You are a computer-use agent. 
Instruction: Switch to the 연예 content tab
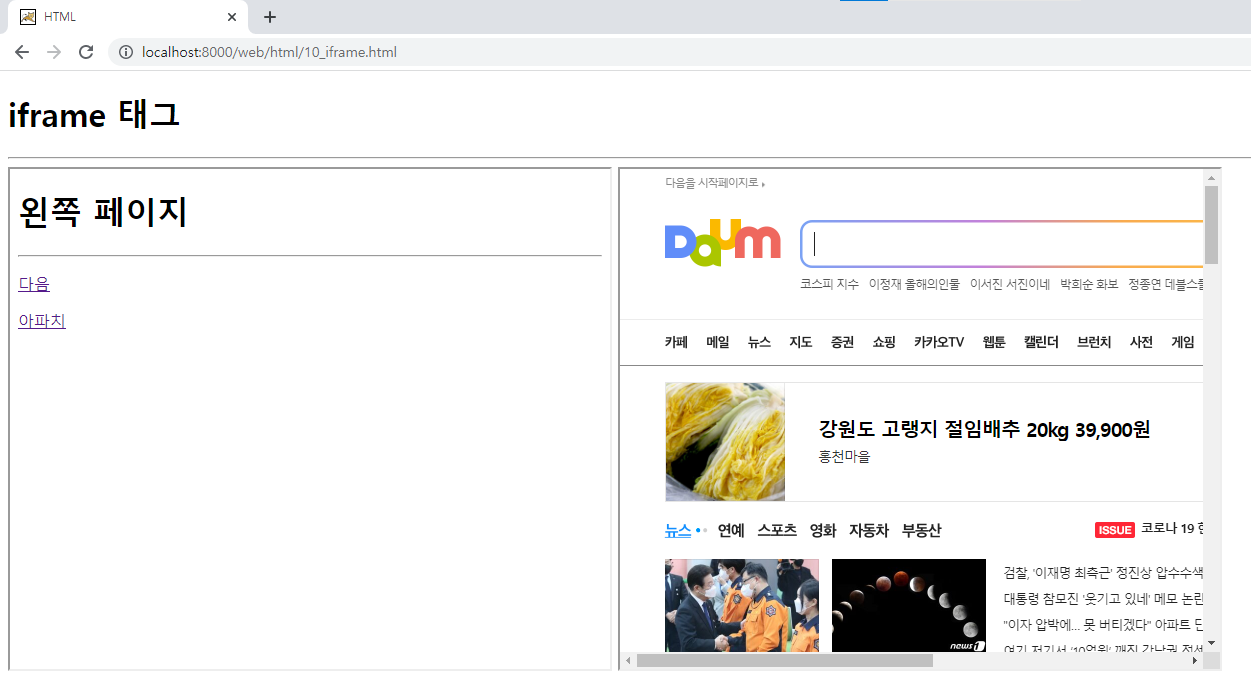[x=731, y=530]
